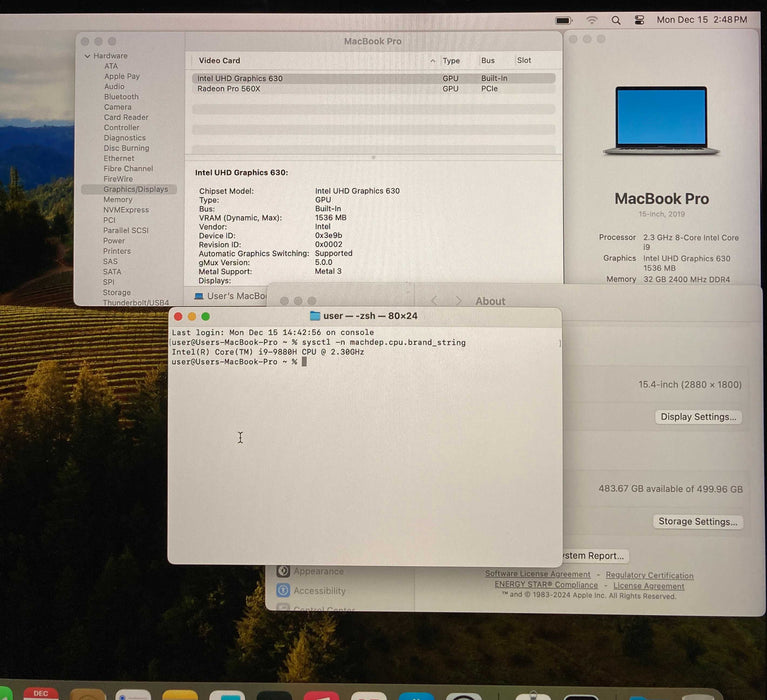Select Parallel SCSI in the Hardware list
767x700 pixels.
125,230
